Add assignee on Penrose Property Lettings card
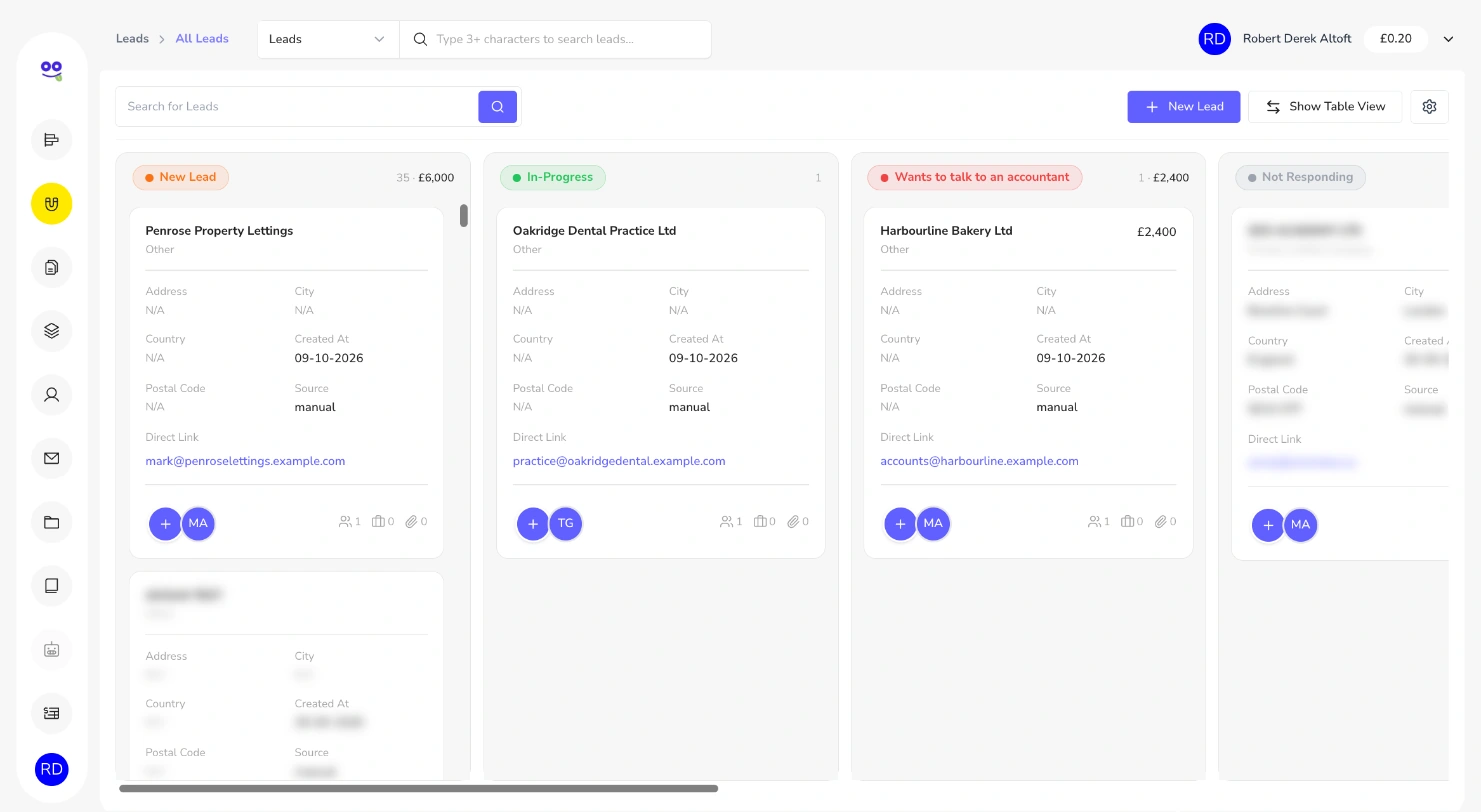Image resolution: width=1481 pixels, height=812 pixels. (x=165, y=523)
